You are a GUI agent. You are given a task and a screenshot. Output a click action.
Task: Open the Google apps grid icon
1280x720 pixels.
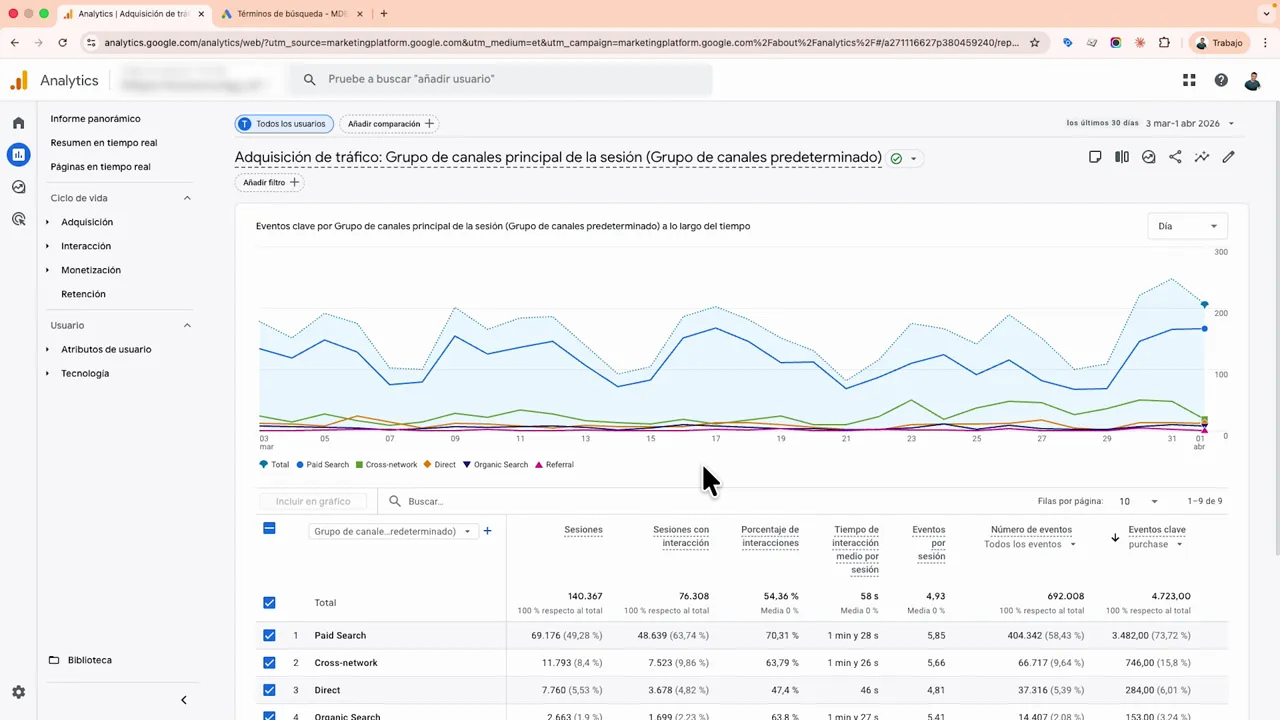click(1189, 80)
